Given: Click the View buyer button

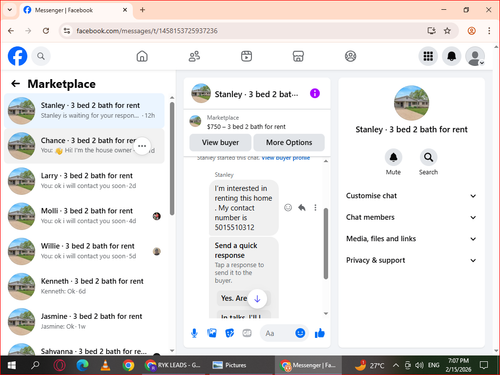Looking at the screenshot, I should [x=220, y=142].
